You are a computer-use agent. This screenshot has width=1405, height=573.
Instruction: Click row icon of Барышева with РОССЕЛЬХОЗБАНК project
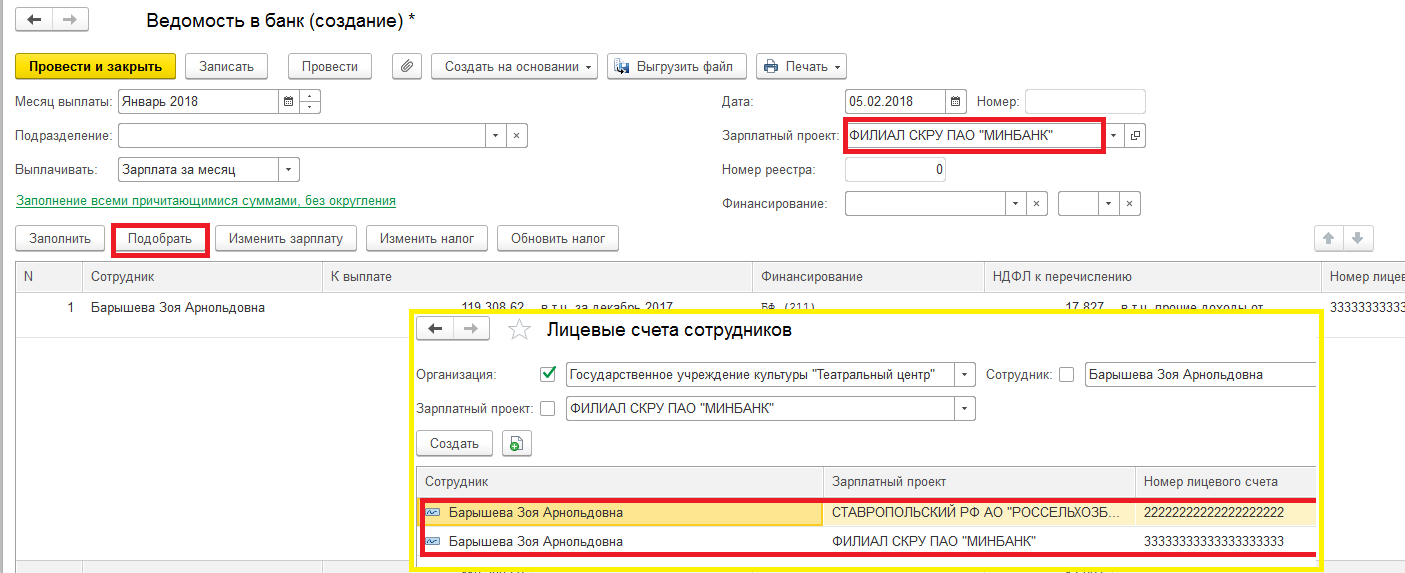433,512
